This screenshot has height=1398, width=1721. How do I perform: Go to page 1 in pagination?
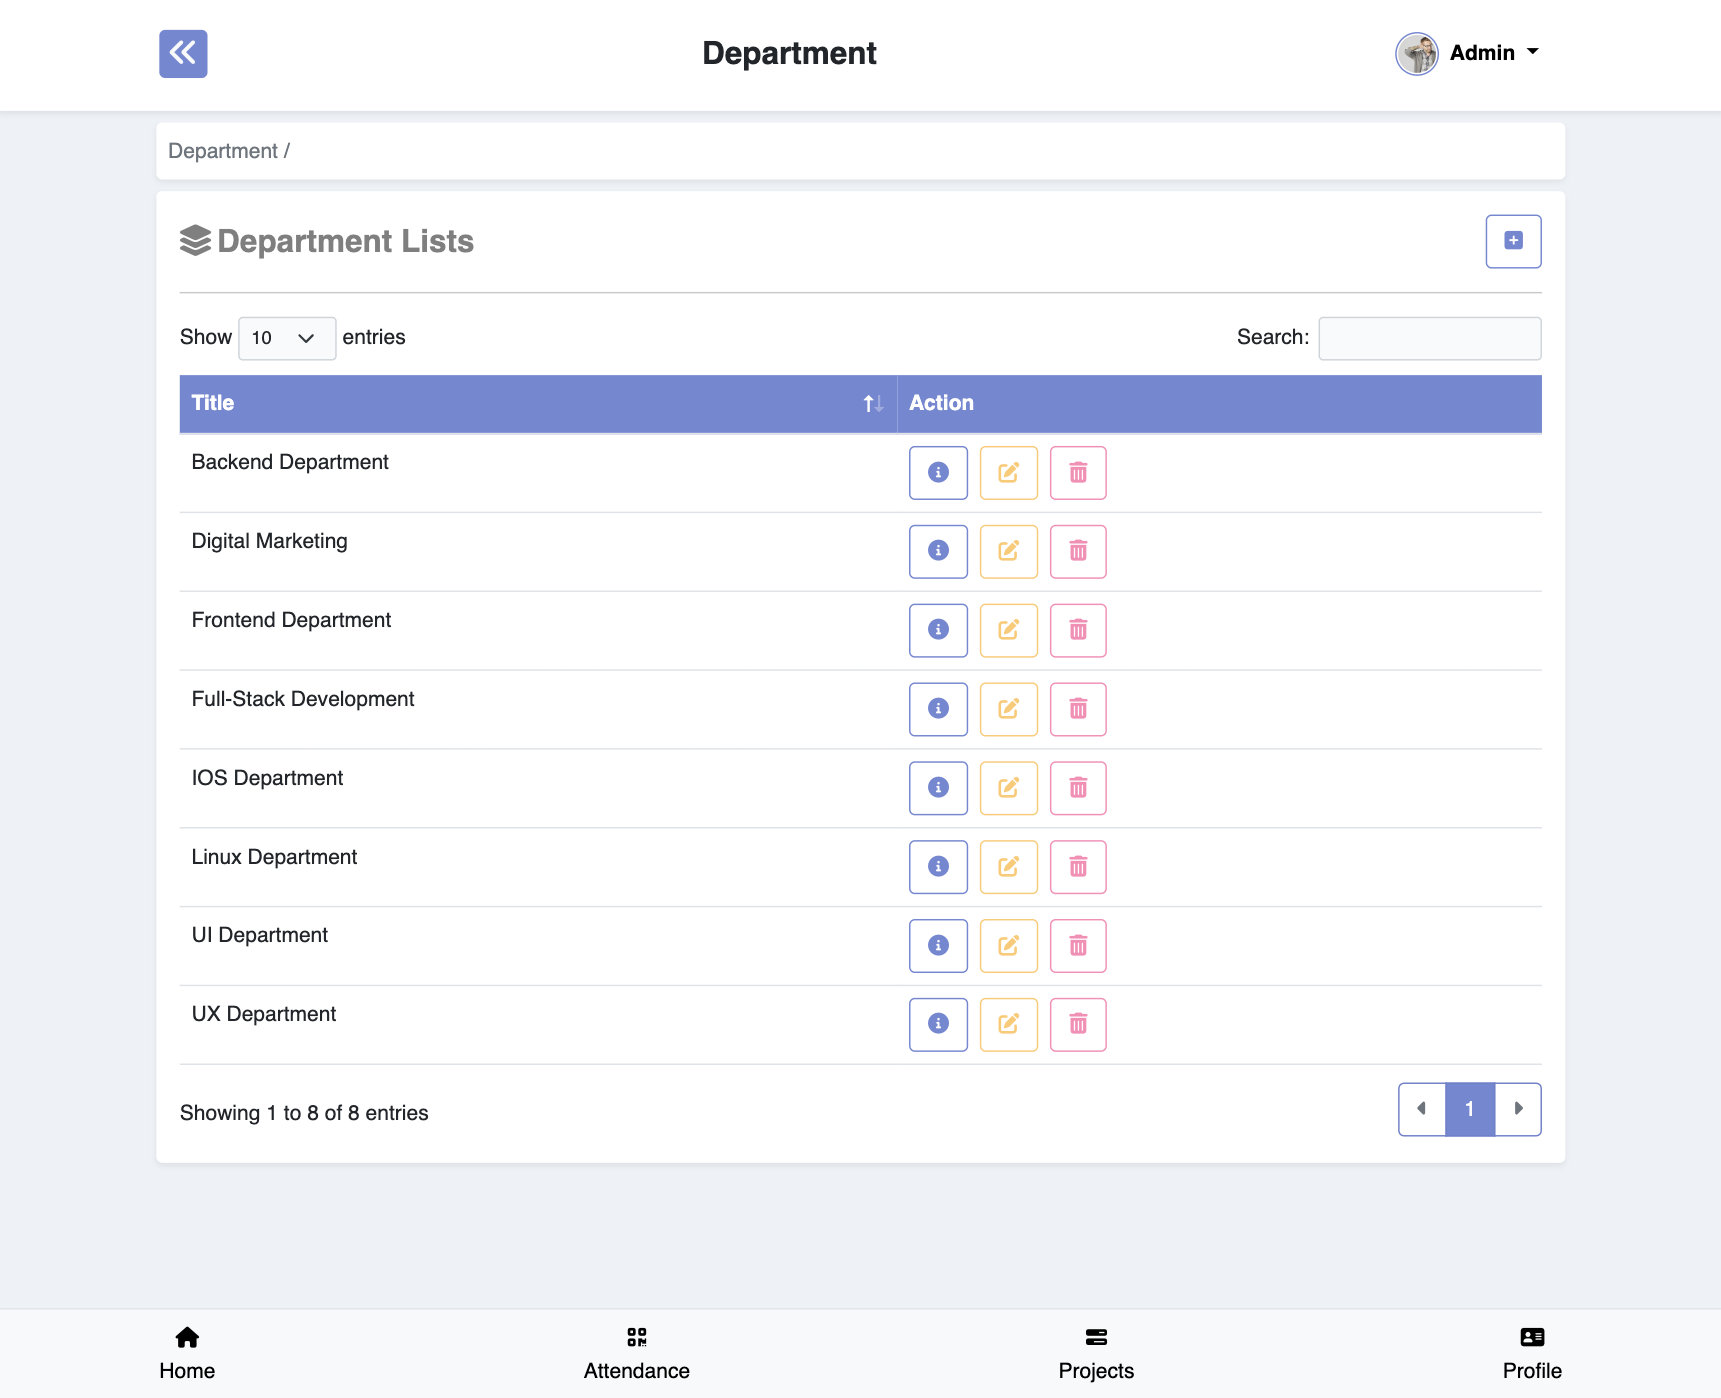pyautogui.click(x=1469, y=1109)
